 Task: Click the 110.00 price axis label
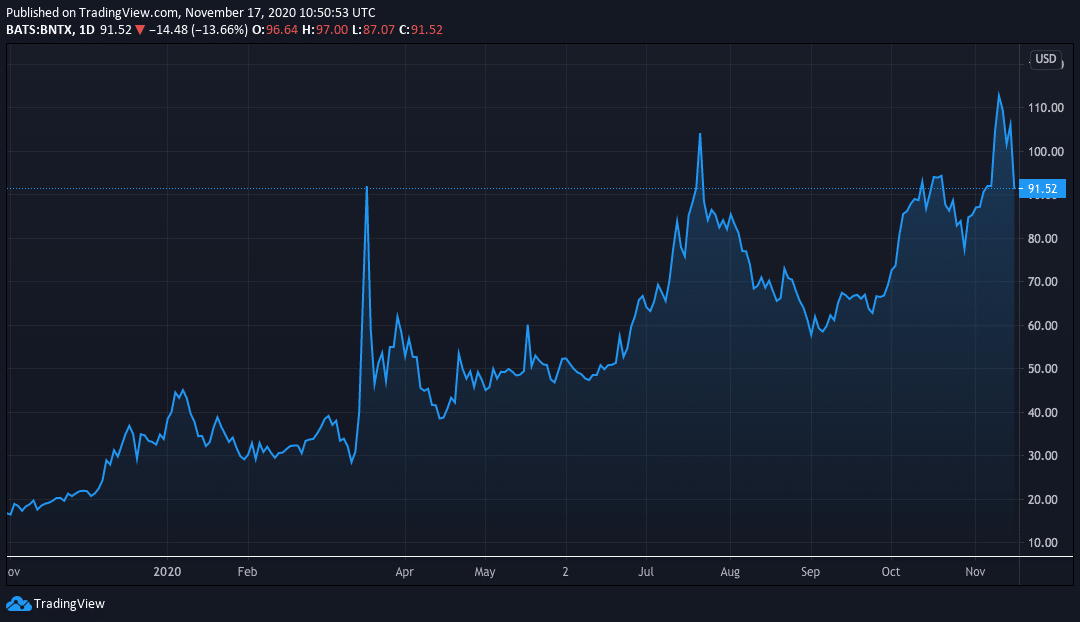(x=1046, y=107)
